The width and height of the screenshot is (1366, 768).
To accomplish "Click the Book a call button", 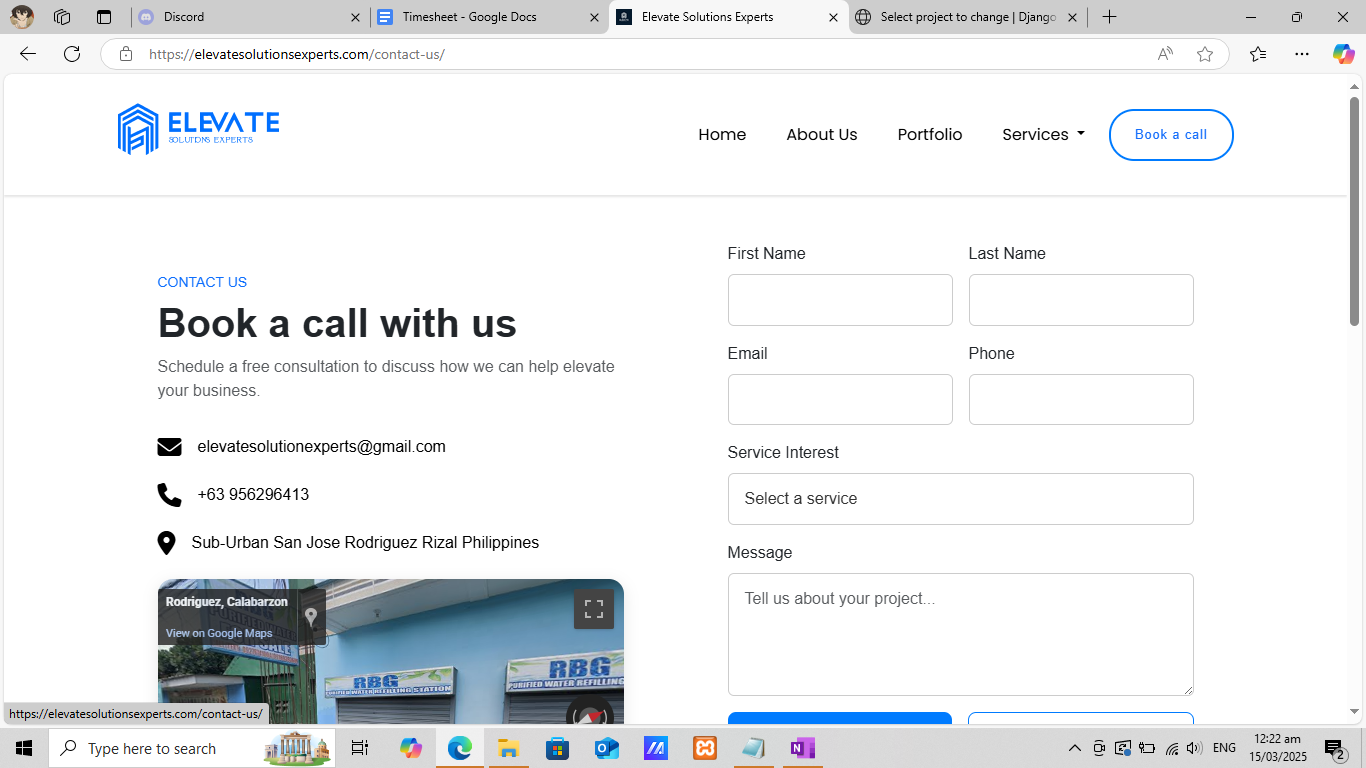I will click(x=1171, y=134).
